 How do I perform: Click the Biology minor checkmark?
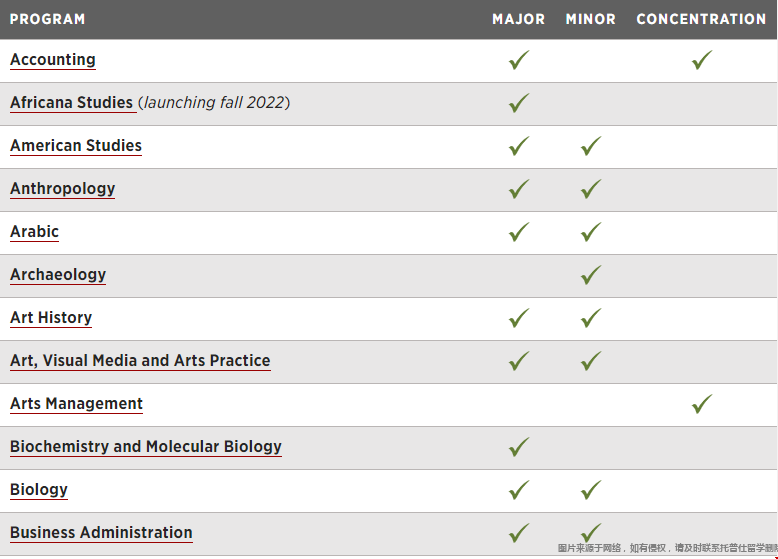(x=591, y=490)
